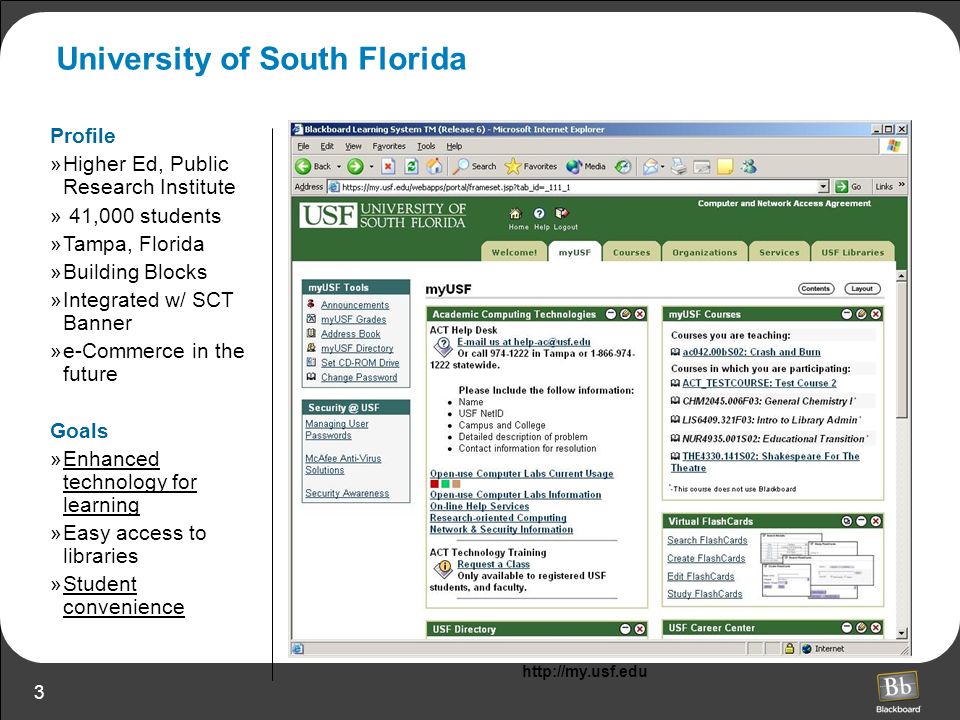Viewport: 960px width, 720px height.
Task: Switch to the Courses tab
Action: click(631, 252)
